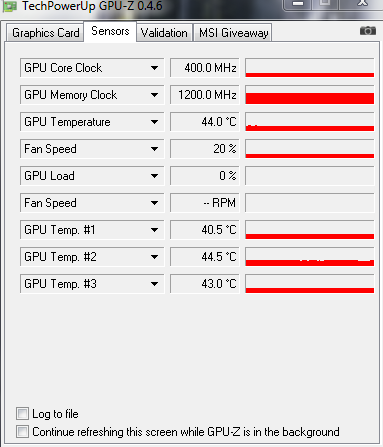Open GPU Temperature dropdown menu
This screenshot has height=447, width=383.
pos(154,122)
